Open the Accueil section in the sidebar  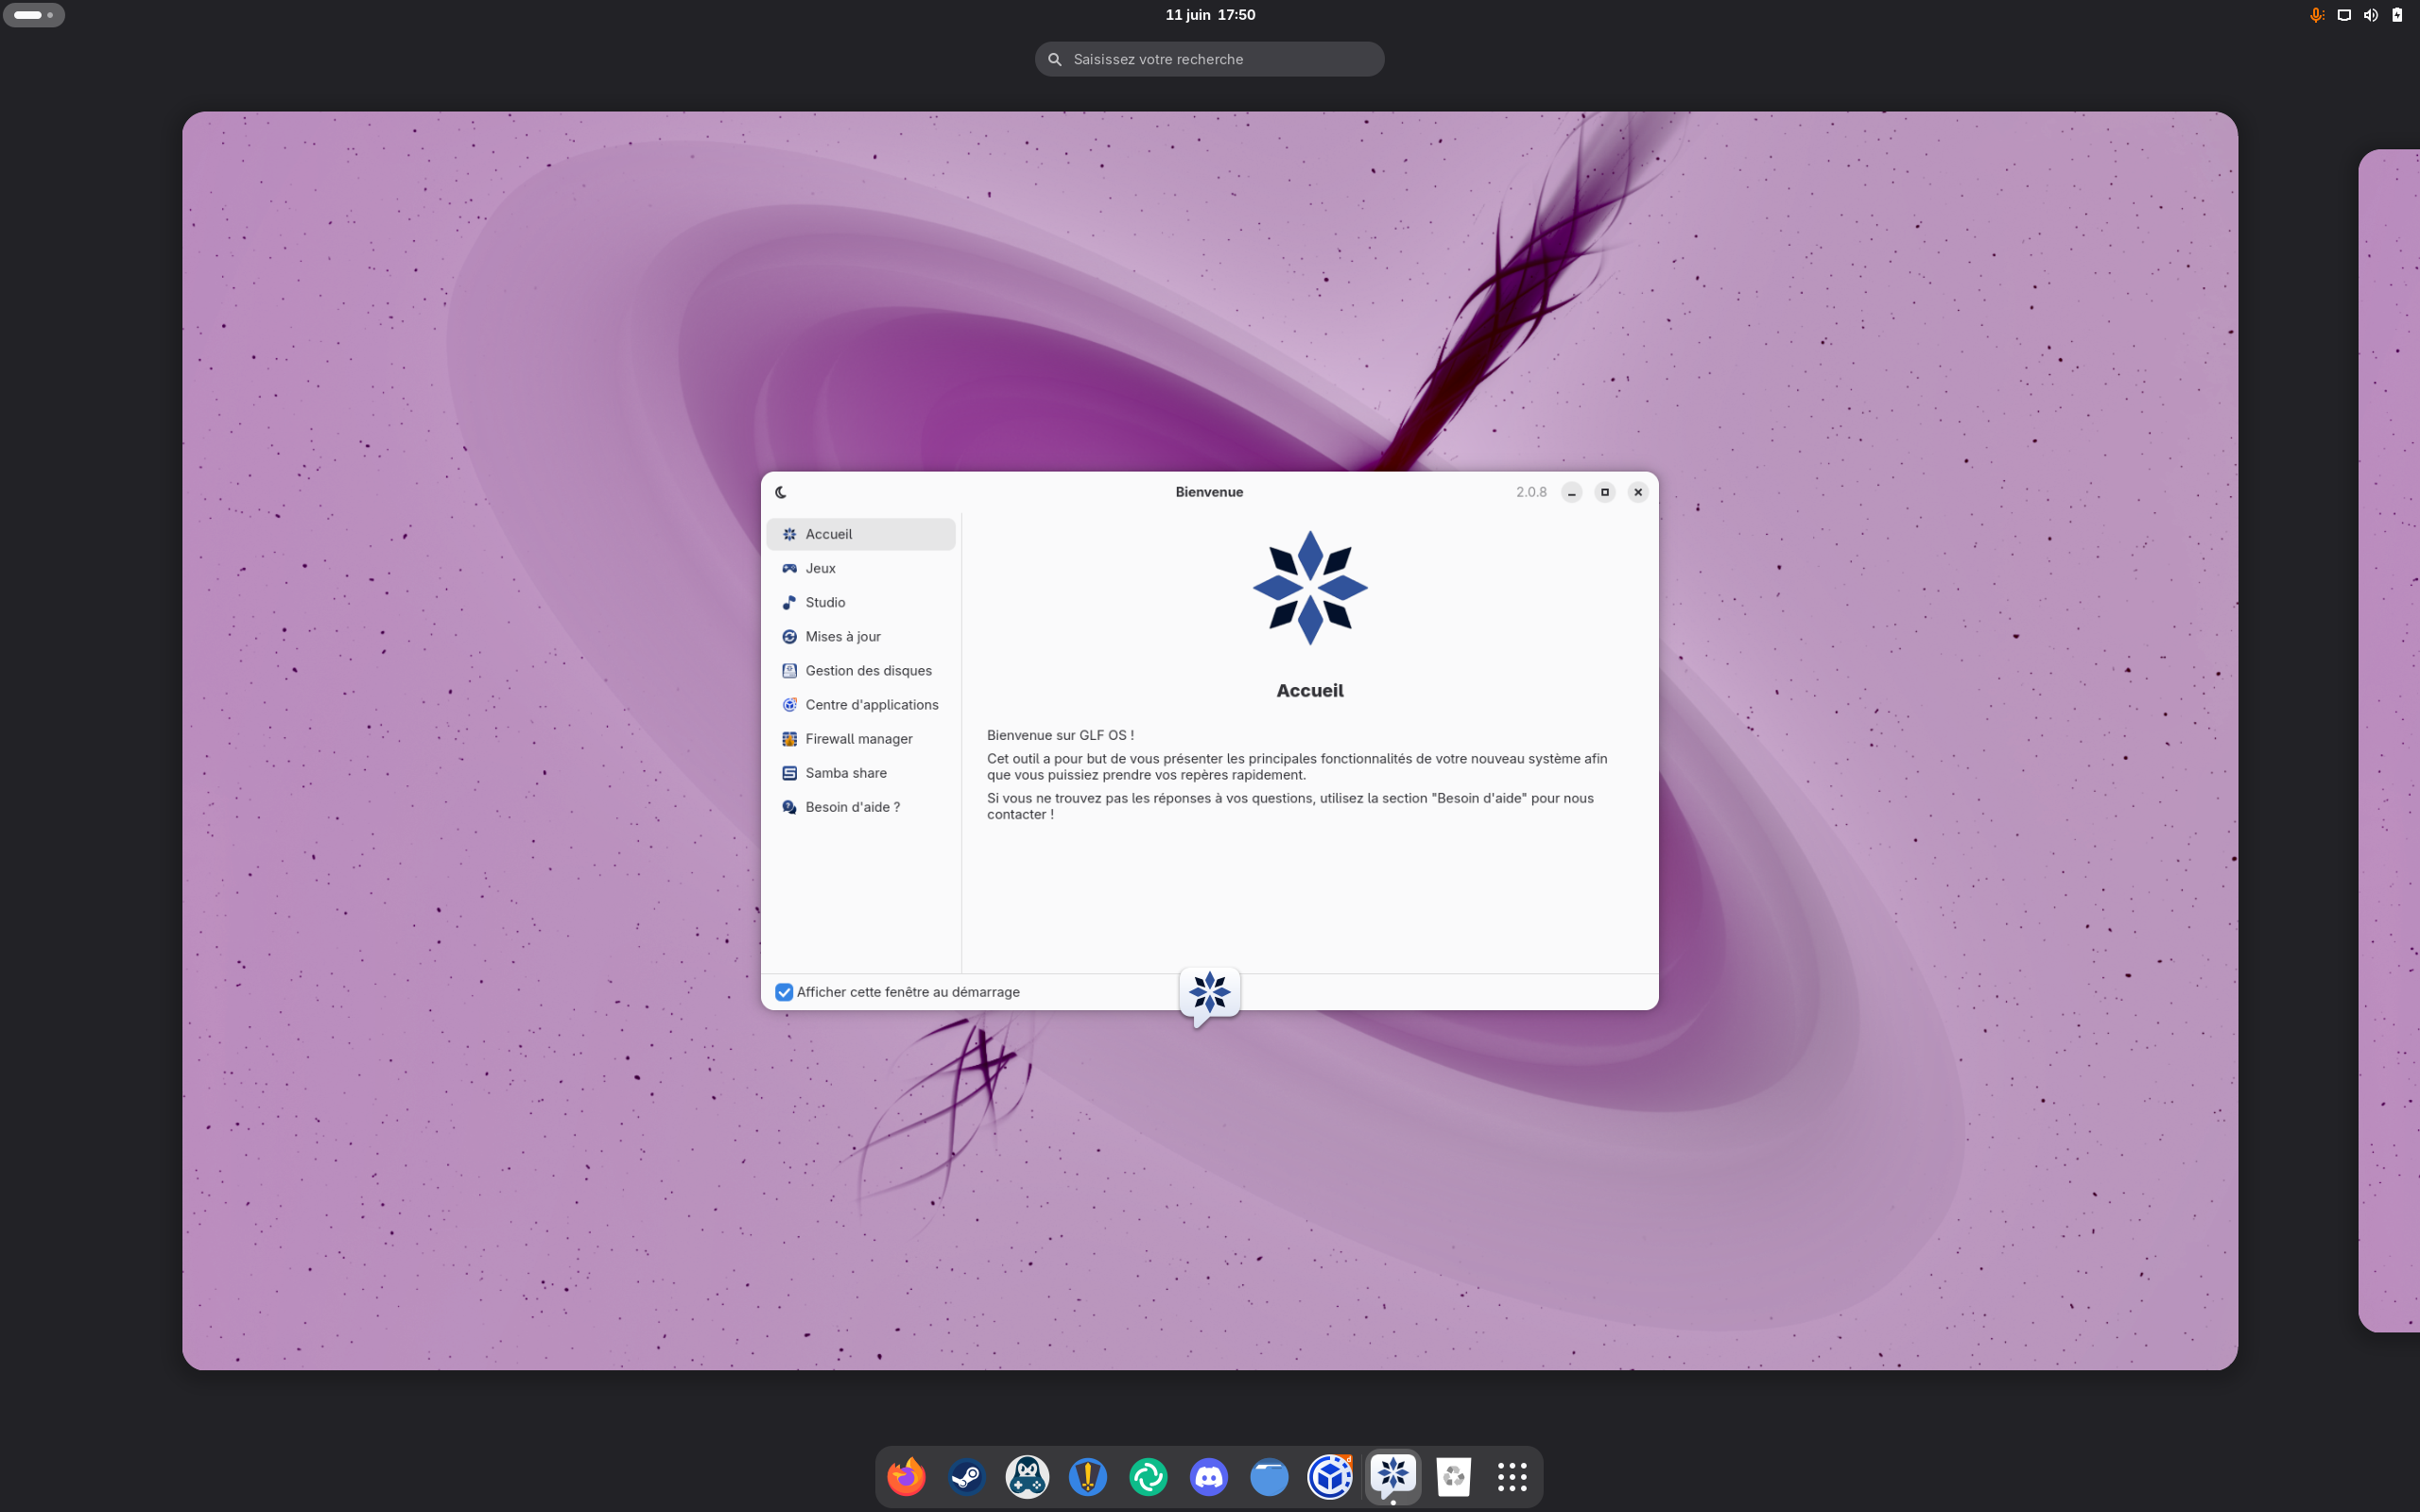point(860,534)
